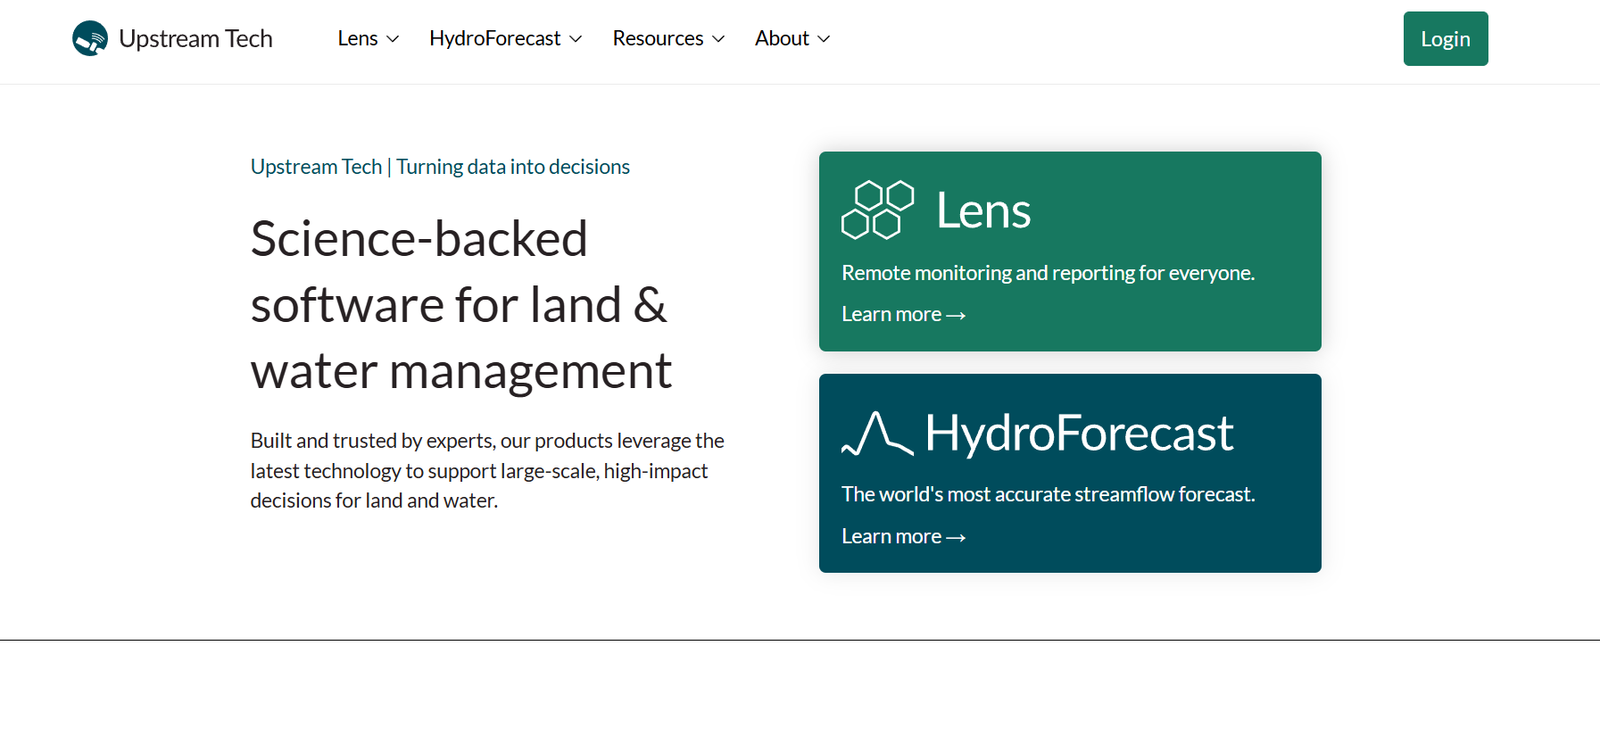Open the About navigation menu item
The image size is (1600, 752).
782,39
